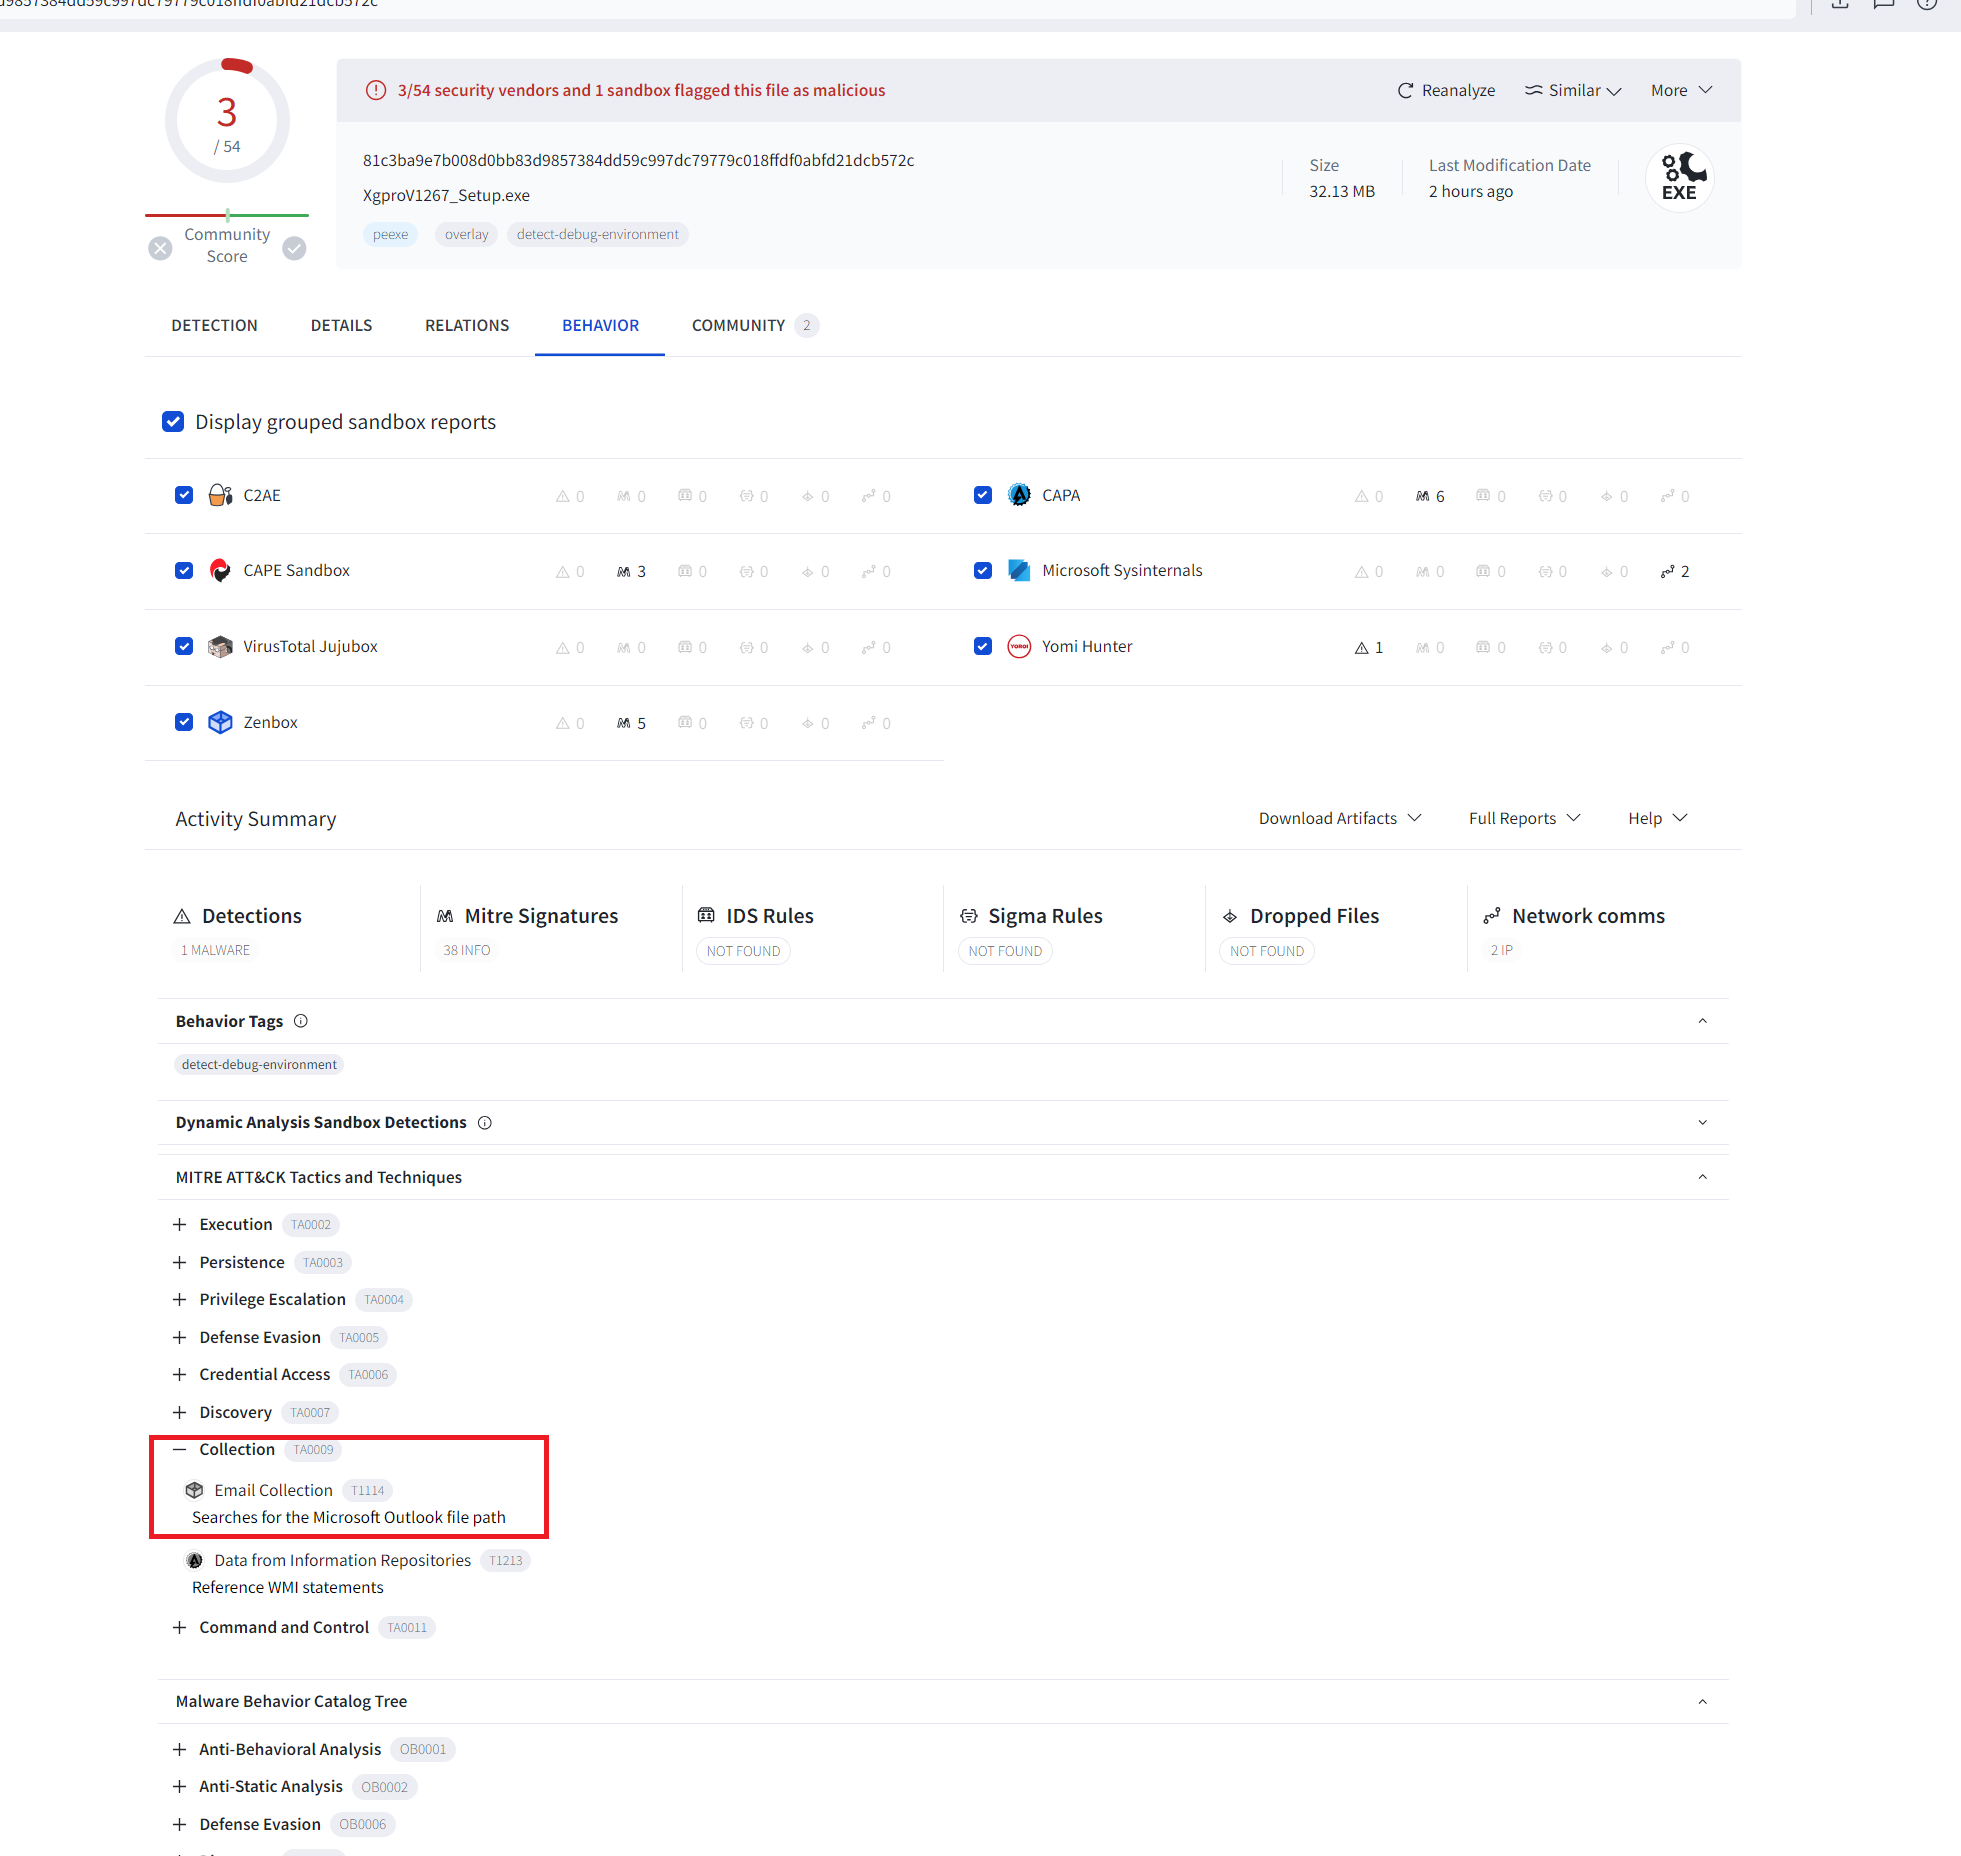Expand Dynamic Analysis Sandbox Detections section

point(1702,1122)
